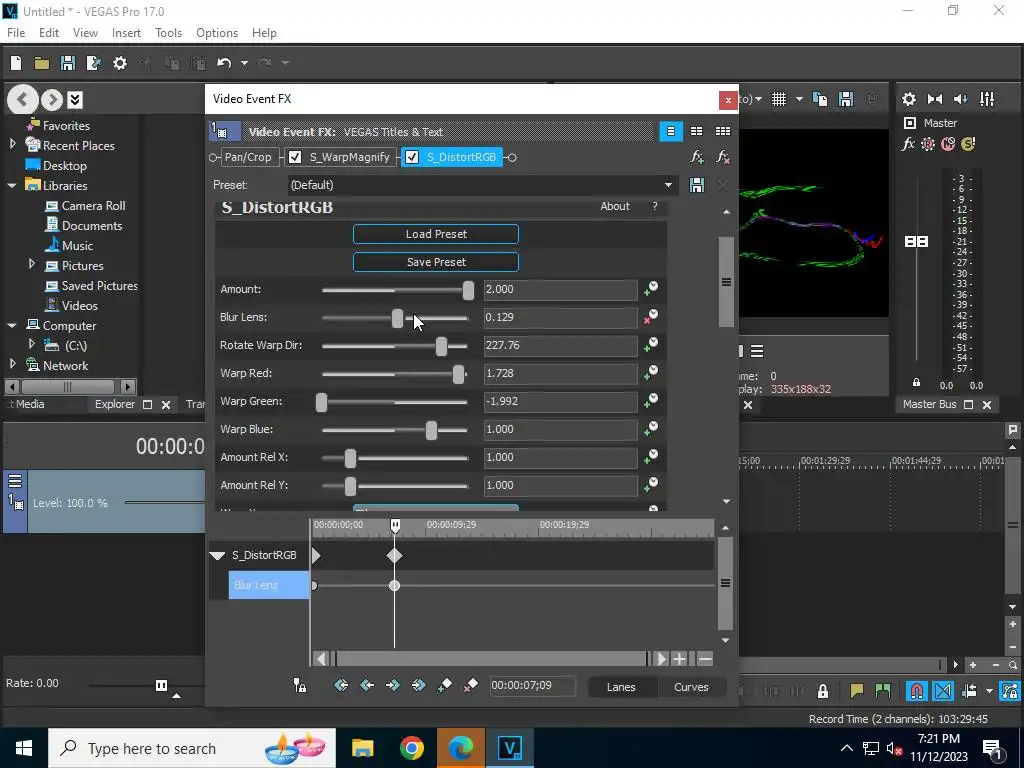Open plug-in chain add icon
Screen dimensions: 1024x768
tap(697, 157)
